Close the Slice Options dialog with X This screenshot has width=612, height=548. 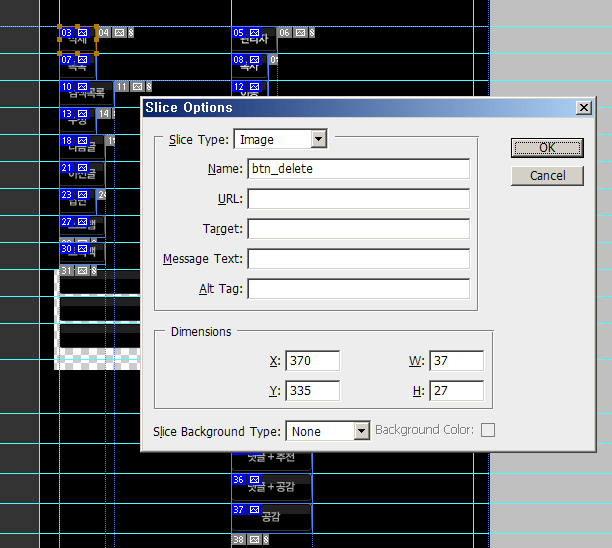click(584, 107)
